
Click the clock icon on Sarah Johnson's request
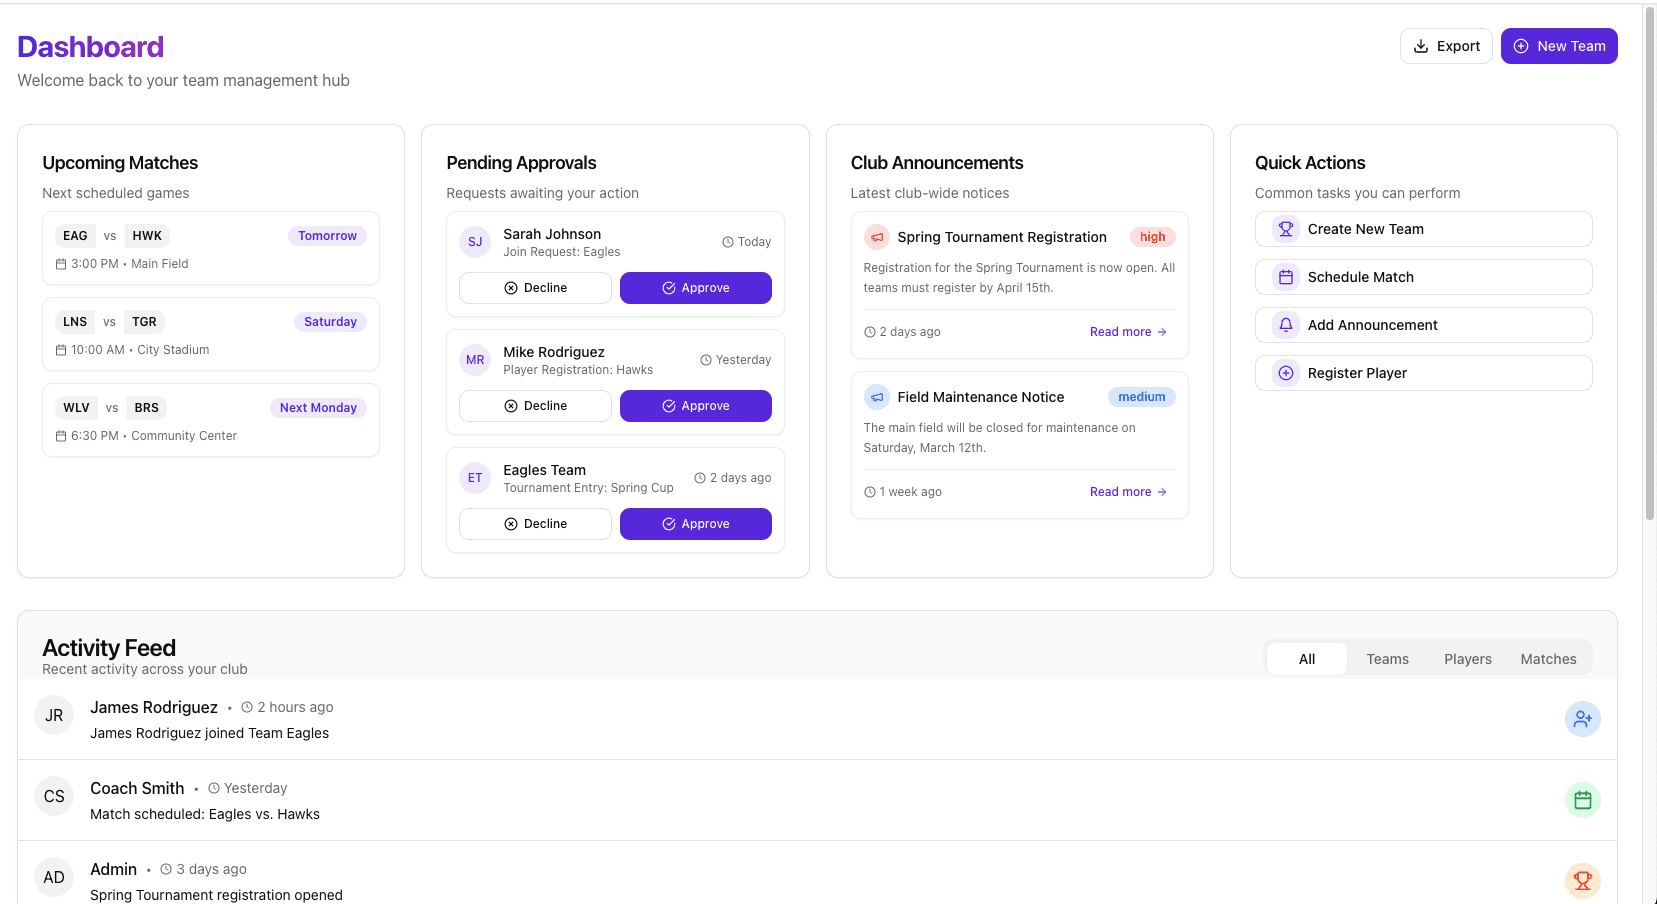pyautogui.click(x=727, y=241)
